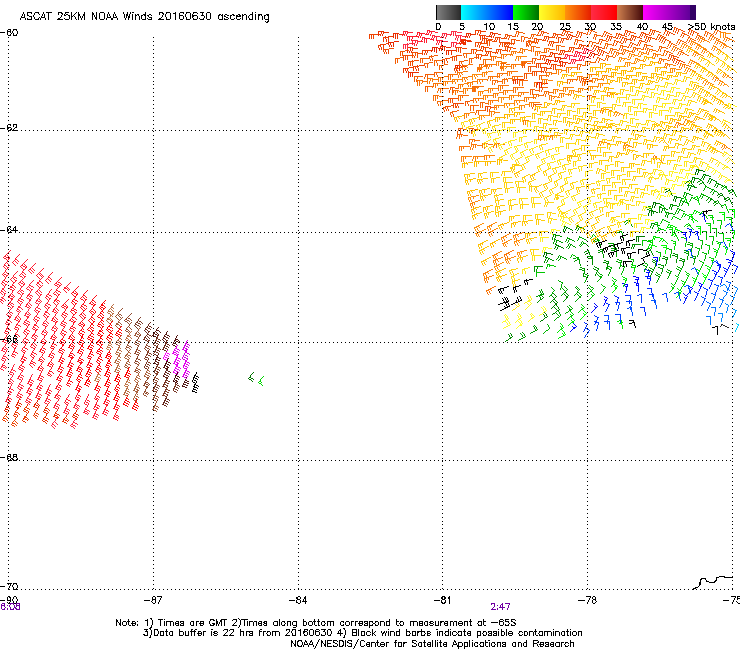This screenshot has height=650, width=740.
Task: Click the note line starting 'Note: 1) Times are GMT'
Action: tap(316, 623)
